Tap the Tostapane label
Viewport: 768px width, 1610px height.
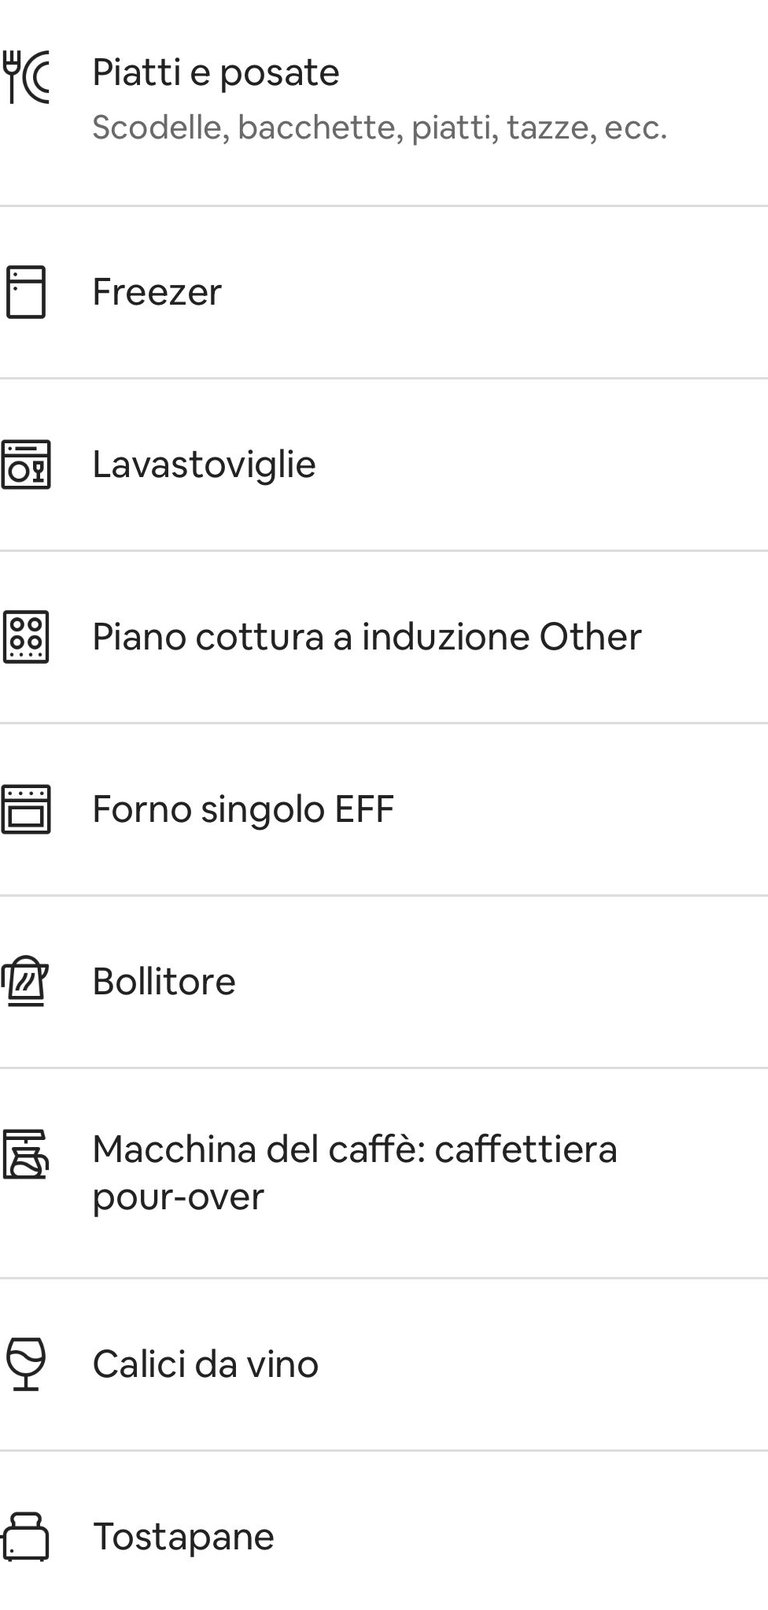tap(183, 1537)
